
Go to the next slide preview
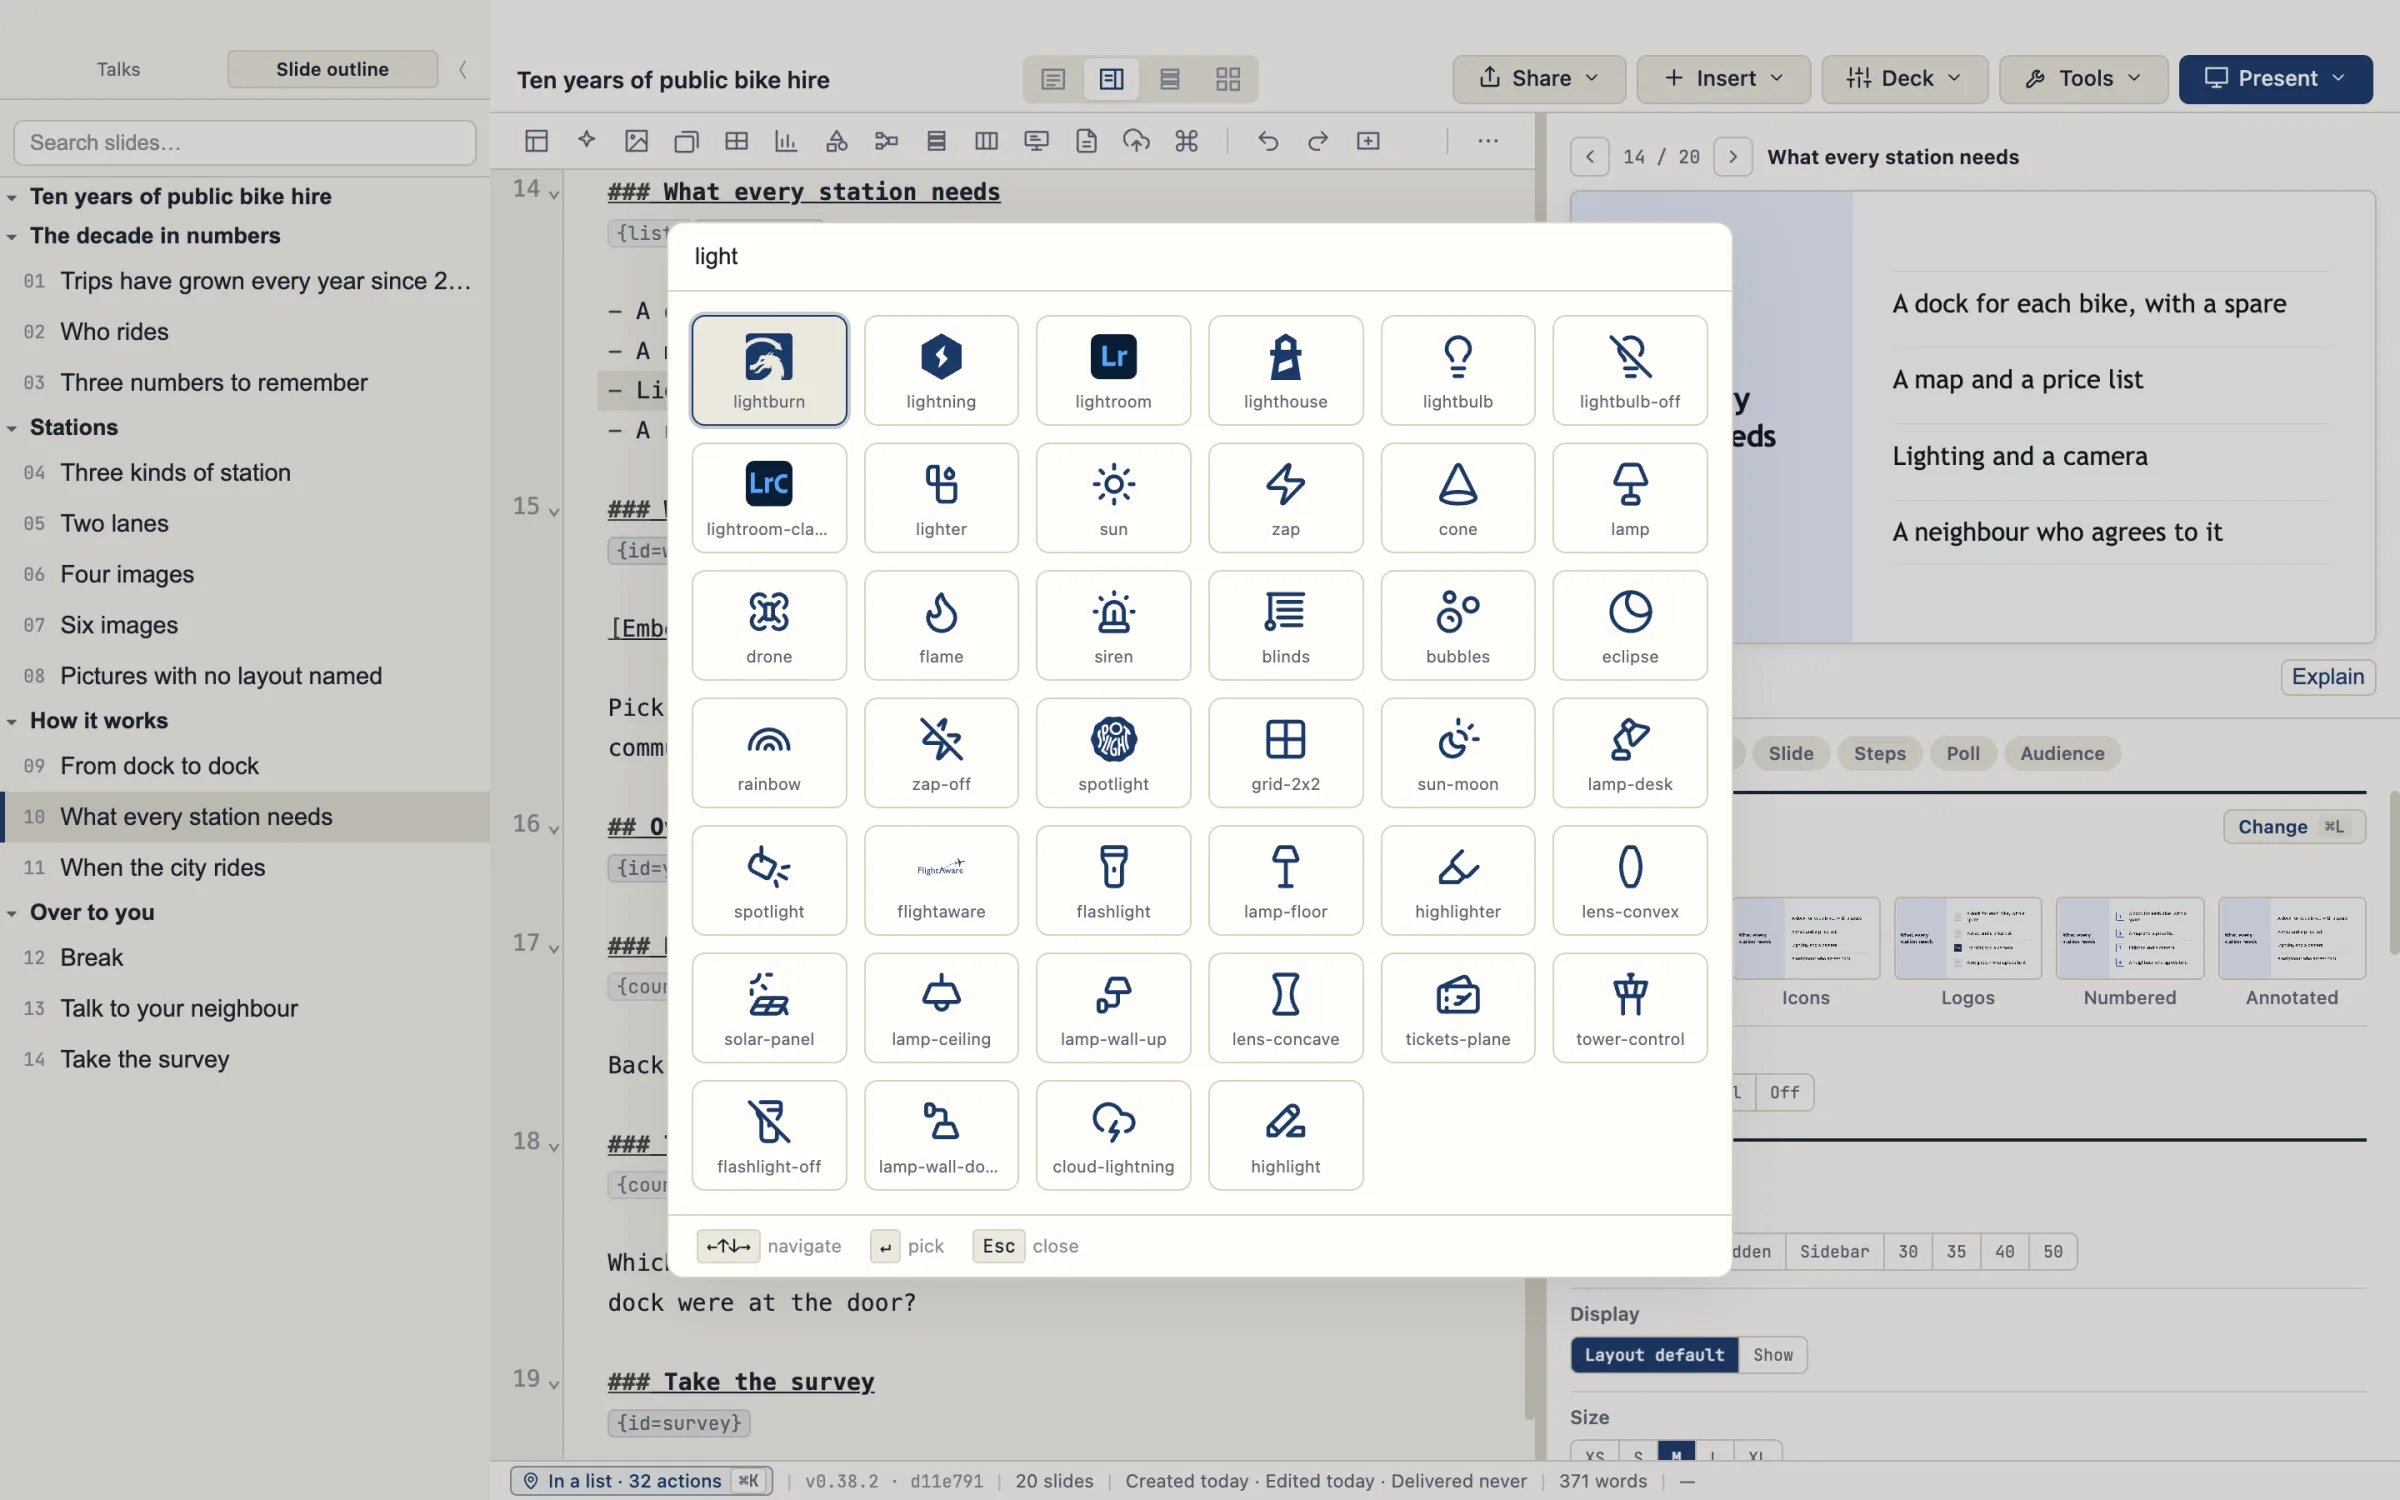click(x=1733, y=156)
